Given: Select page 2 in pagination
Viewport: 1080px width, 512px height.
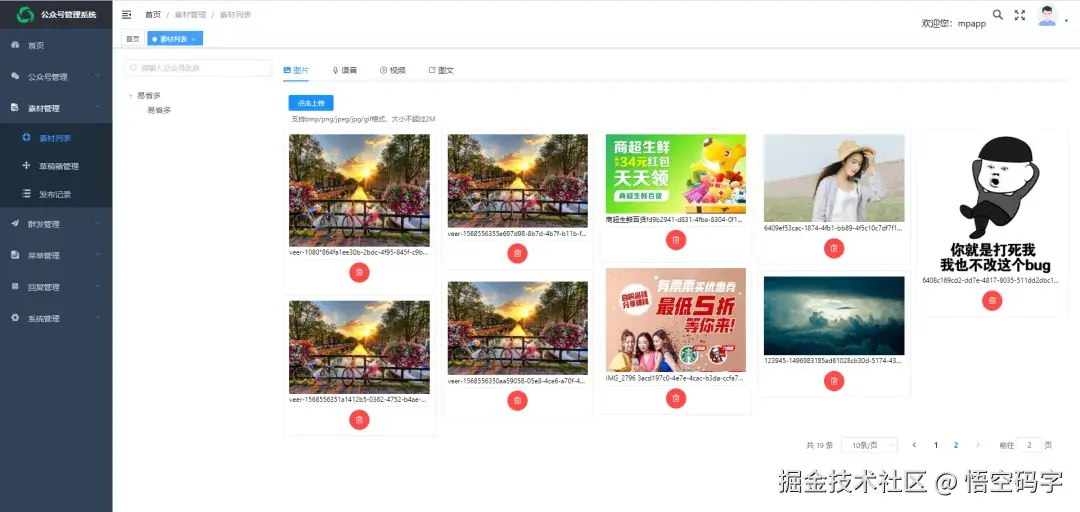Looking at the screenshot, I should pyautogui.click(x=956, y=445).
